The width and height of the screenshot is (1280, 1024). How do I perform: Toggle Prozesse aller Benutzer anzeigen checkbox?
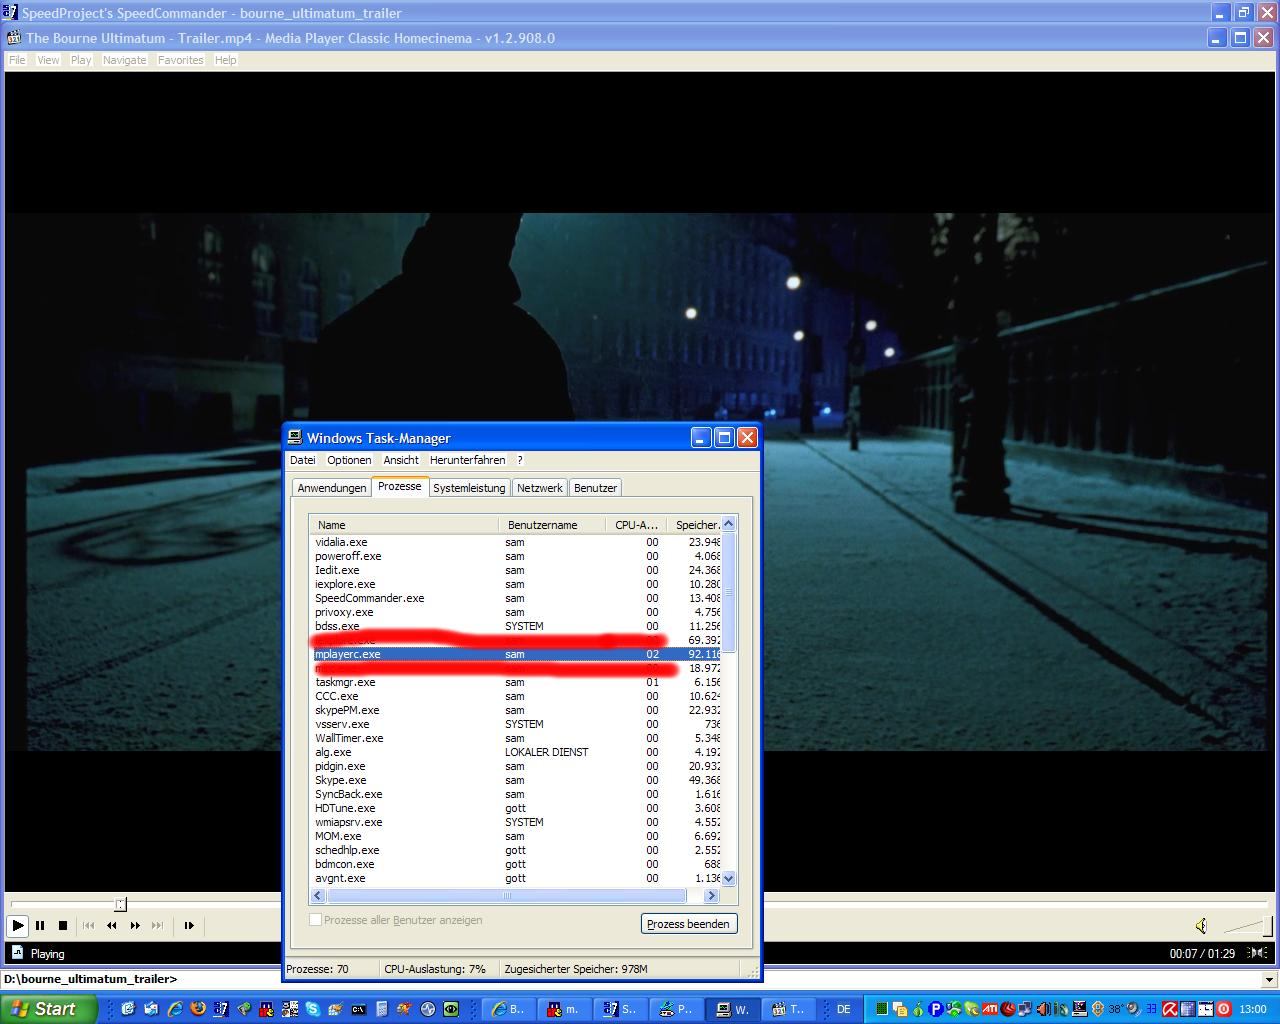[316, 920]
